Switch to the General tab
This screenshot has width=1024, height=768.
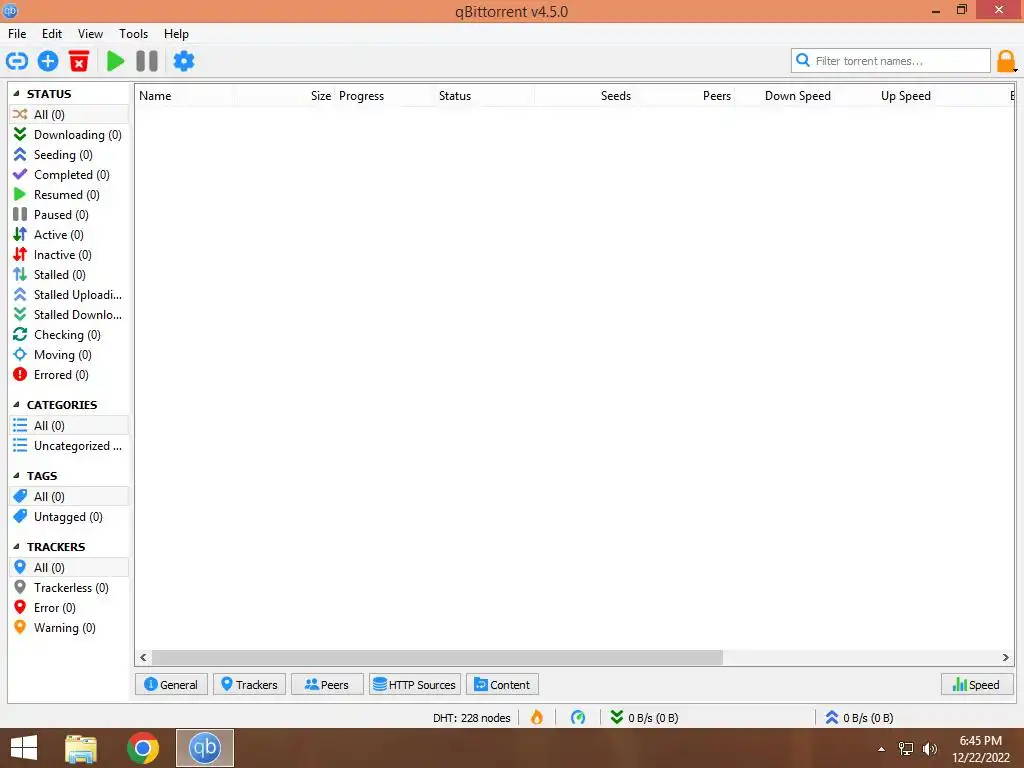pyautogui.click(x=171, y=684)
